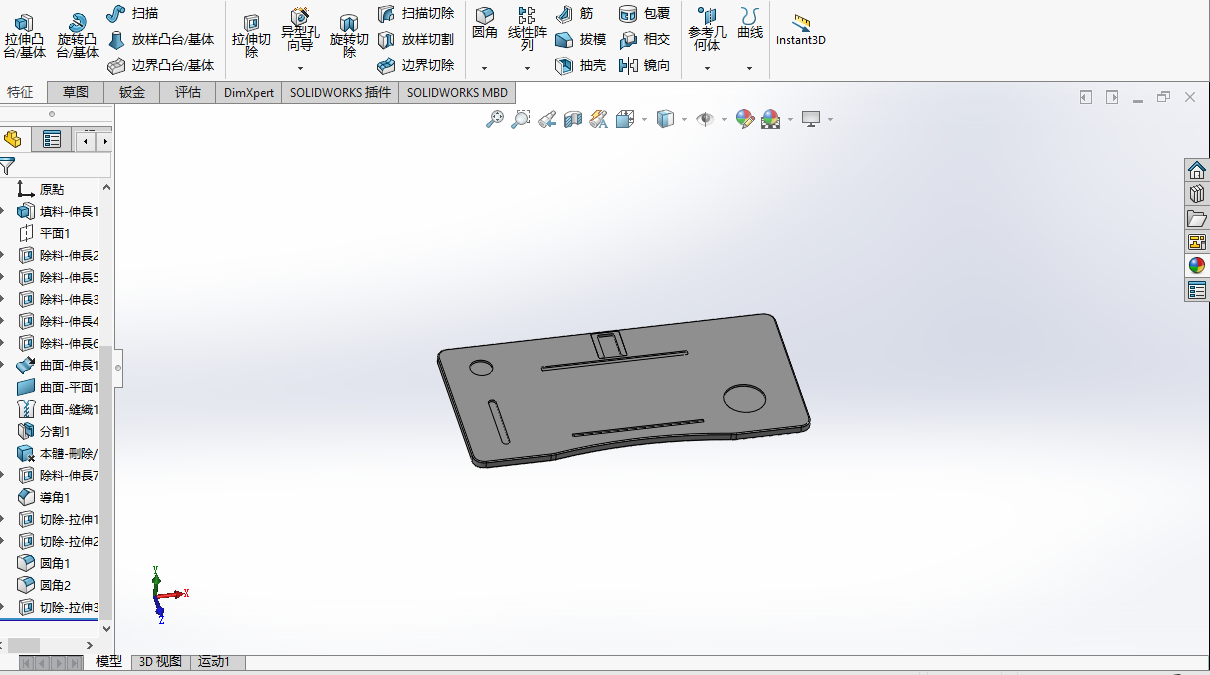Choose the 包覆 wrap tool
This screenshot has height=675, width=1210.
pyautogui.click(x=644, y=13)
